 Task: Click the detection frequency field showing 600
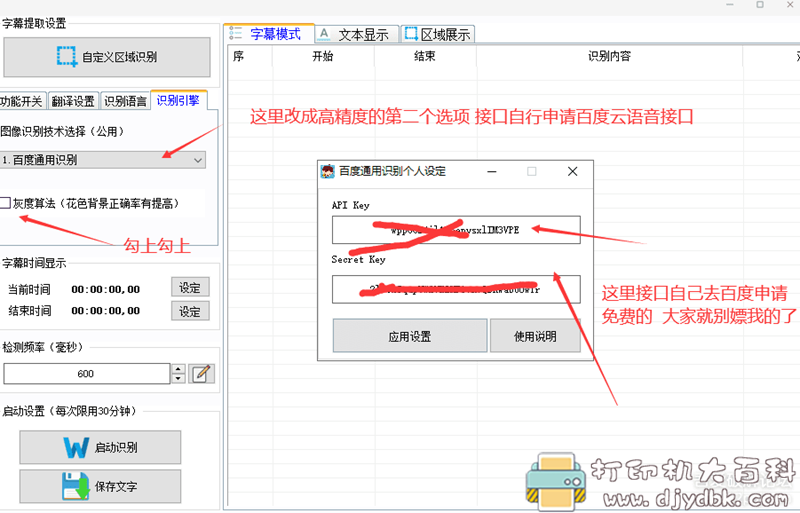click(86, 374)
